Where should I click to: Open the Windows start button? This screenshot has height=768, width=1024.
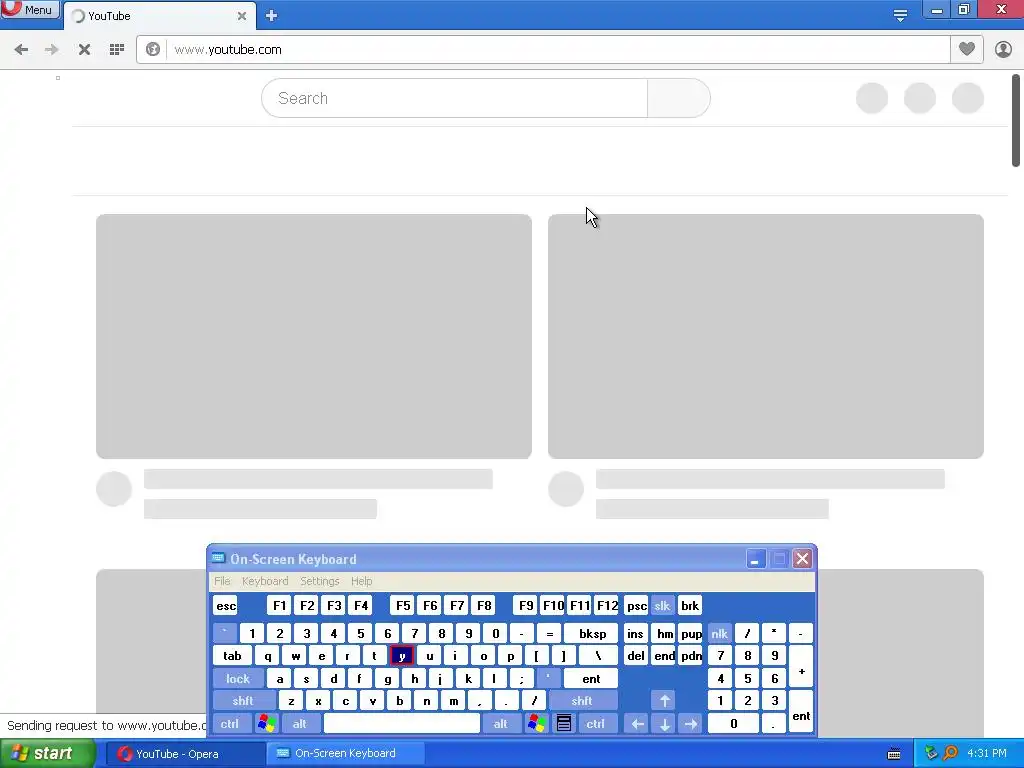point(48,754)
